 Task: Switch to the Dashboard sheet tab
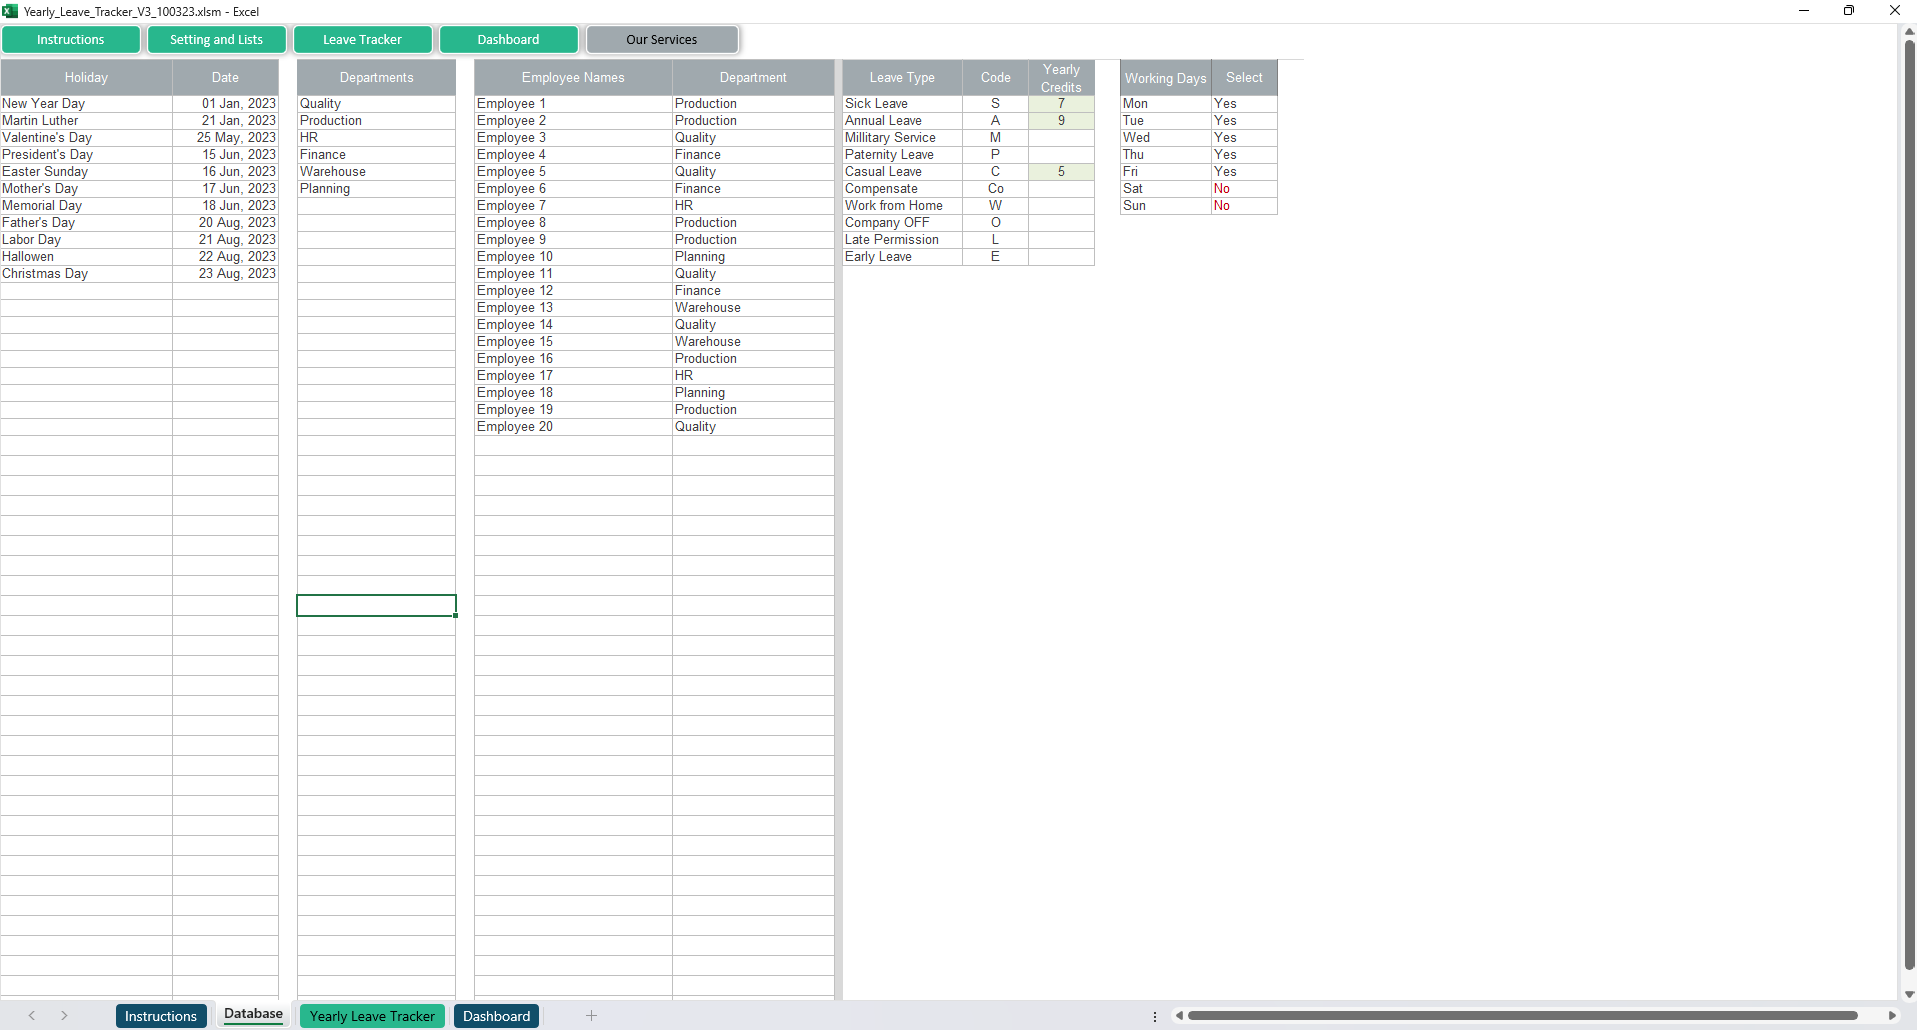[x=496, y=1016]
